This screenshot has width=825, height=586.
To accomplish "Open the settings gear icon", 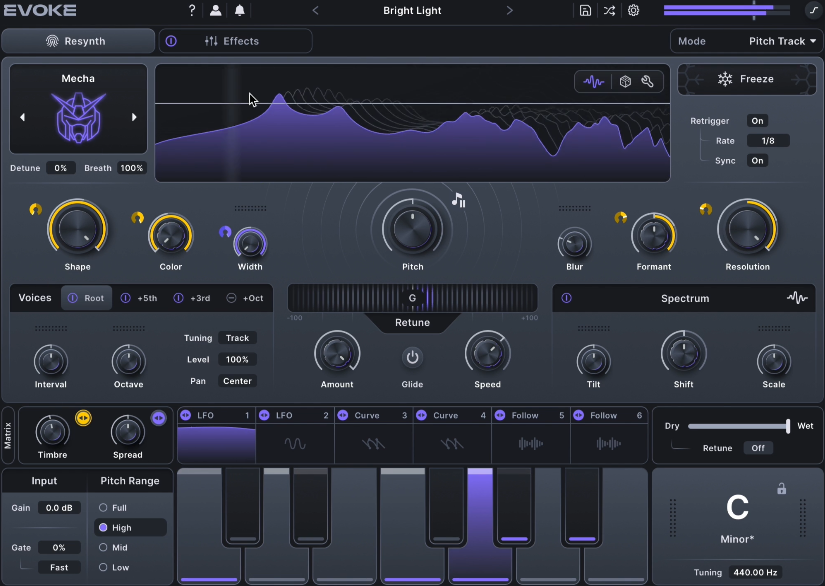I will click(x=633, y=11).
